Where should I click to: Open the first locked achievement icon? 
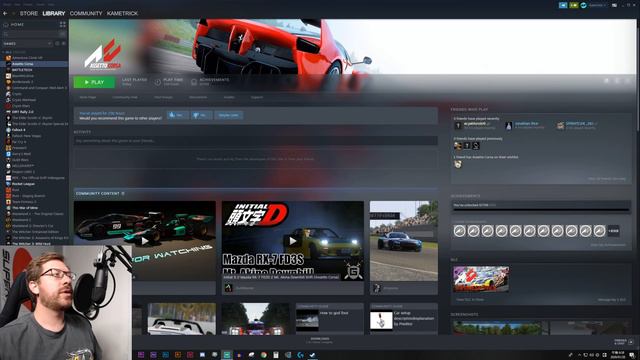[x=460, y=231]
